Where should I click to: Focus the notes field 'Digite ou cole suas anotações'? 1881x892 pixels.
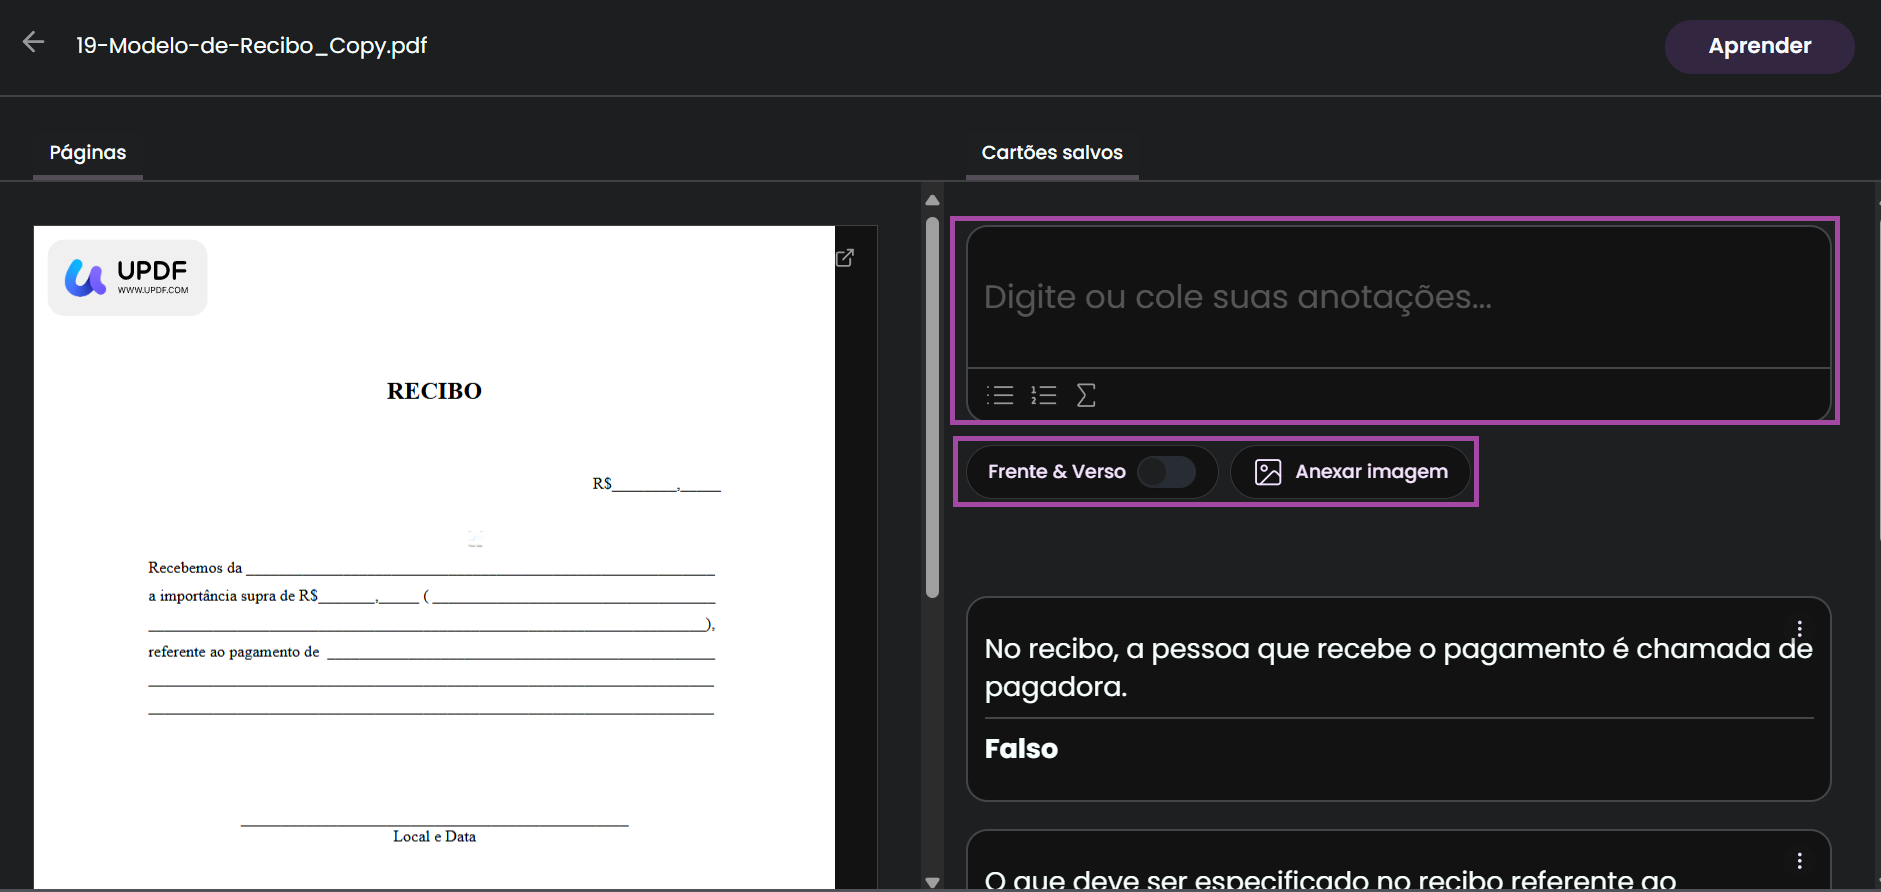click(x=1398, y=298)
